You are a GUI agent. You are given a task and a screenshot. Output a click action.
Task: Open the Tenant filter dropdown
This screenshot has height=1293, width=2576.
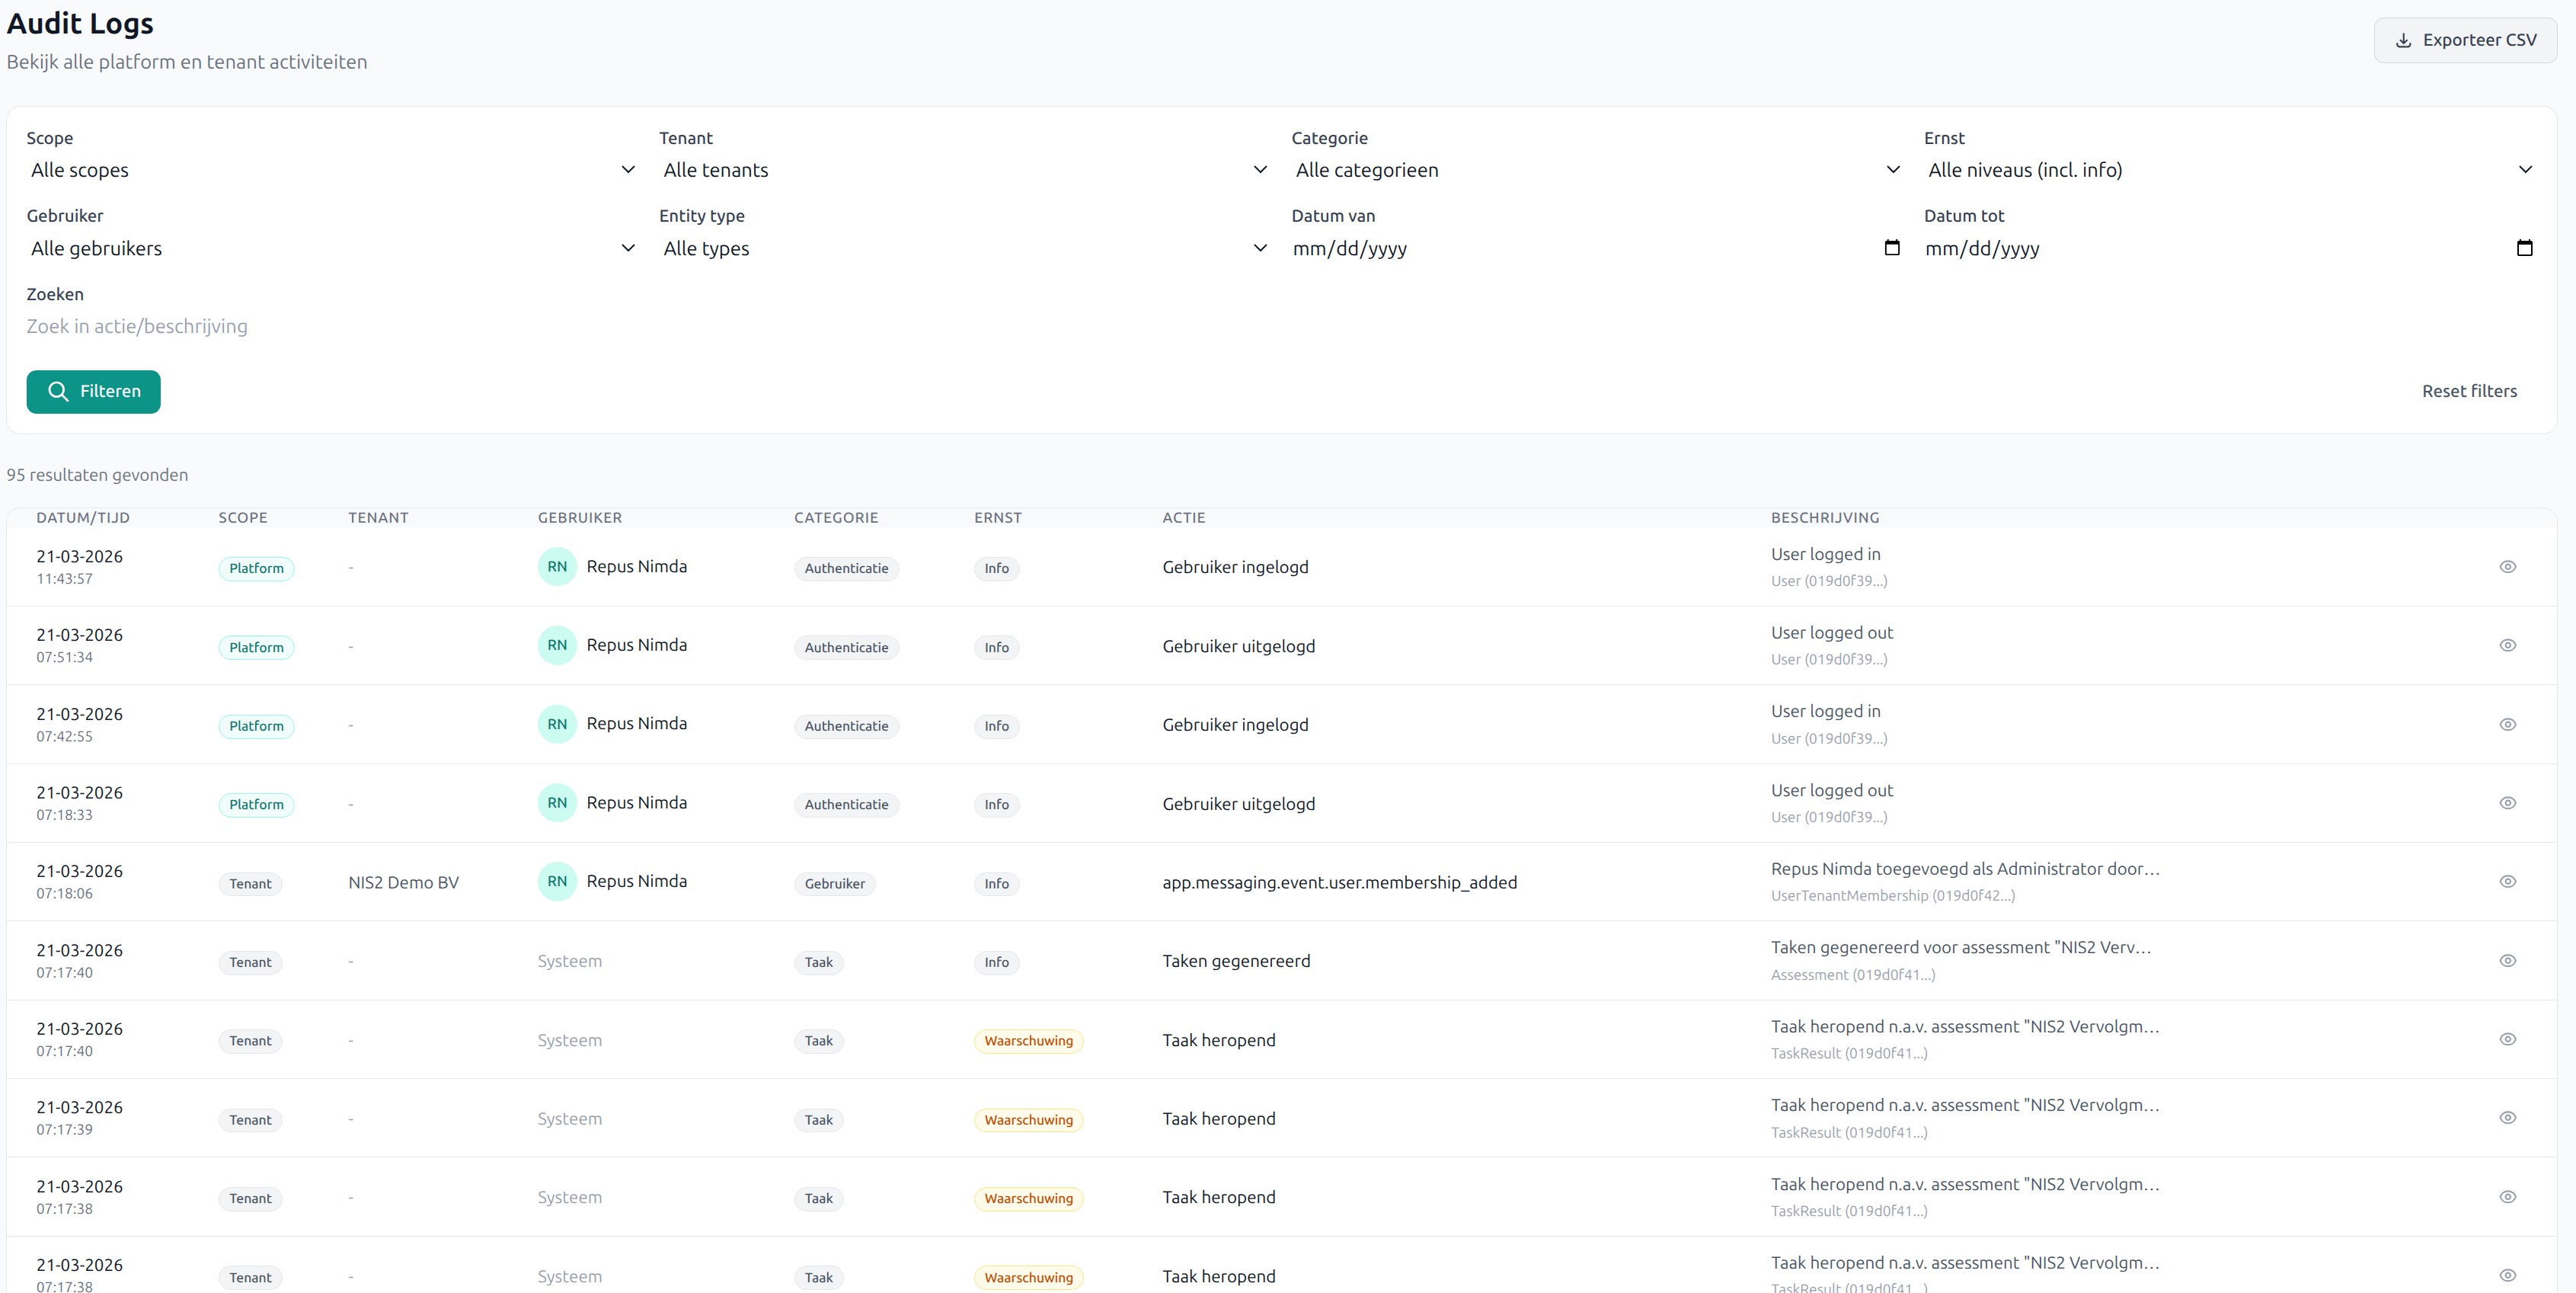click(x=963, y=170)
